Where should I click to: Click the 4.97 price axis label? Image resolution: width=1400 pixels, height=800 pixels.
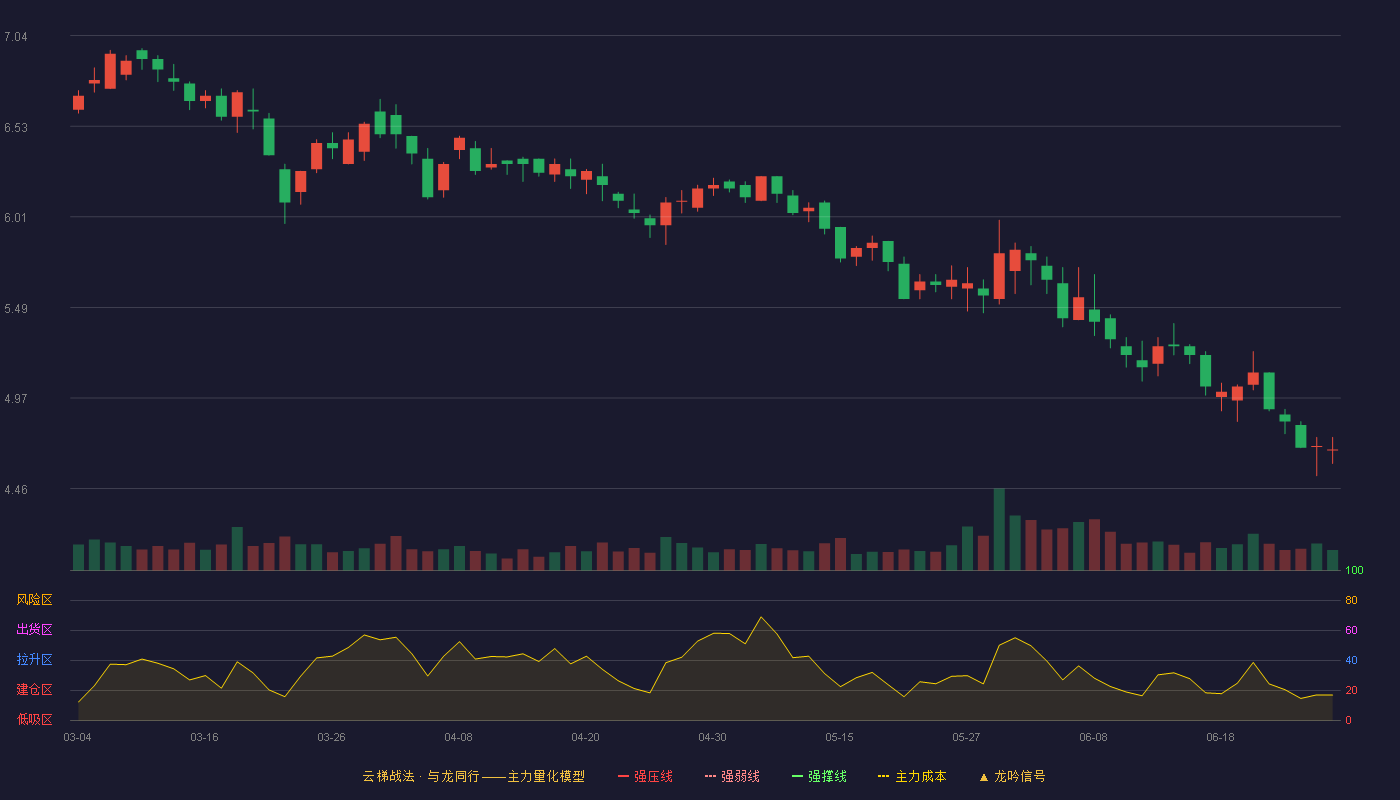[16, 399]
